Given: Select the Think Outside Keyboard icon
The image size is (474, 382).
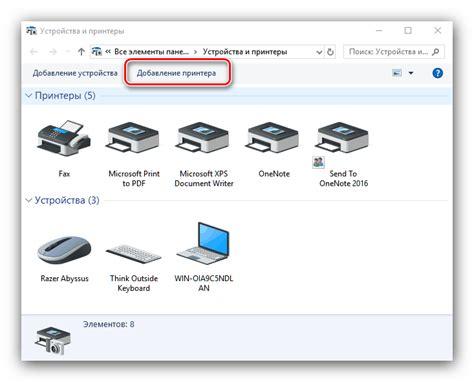Looking at the screenshot, I should [133, 253].
